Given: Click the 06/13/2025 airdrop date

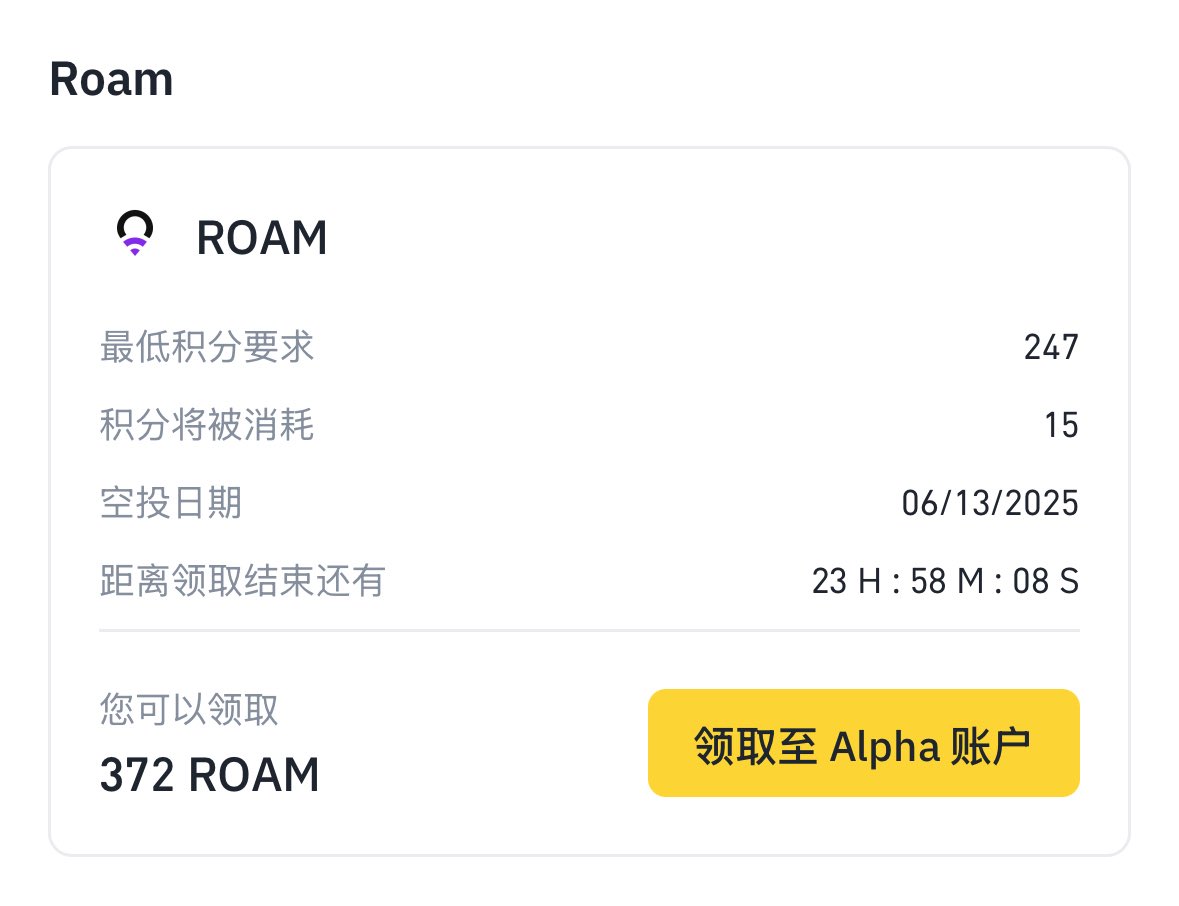Looking at the screenshot, I should pos(990,503).
